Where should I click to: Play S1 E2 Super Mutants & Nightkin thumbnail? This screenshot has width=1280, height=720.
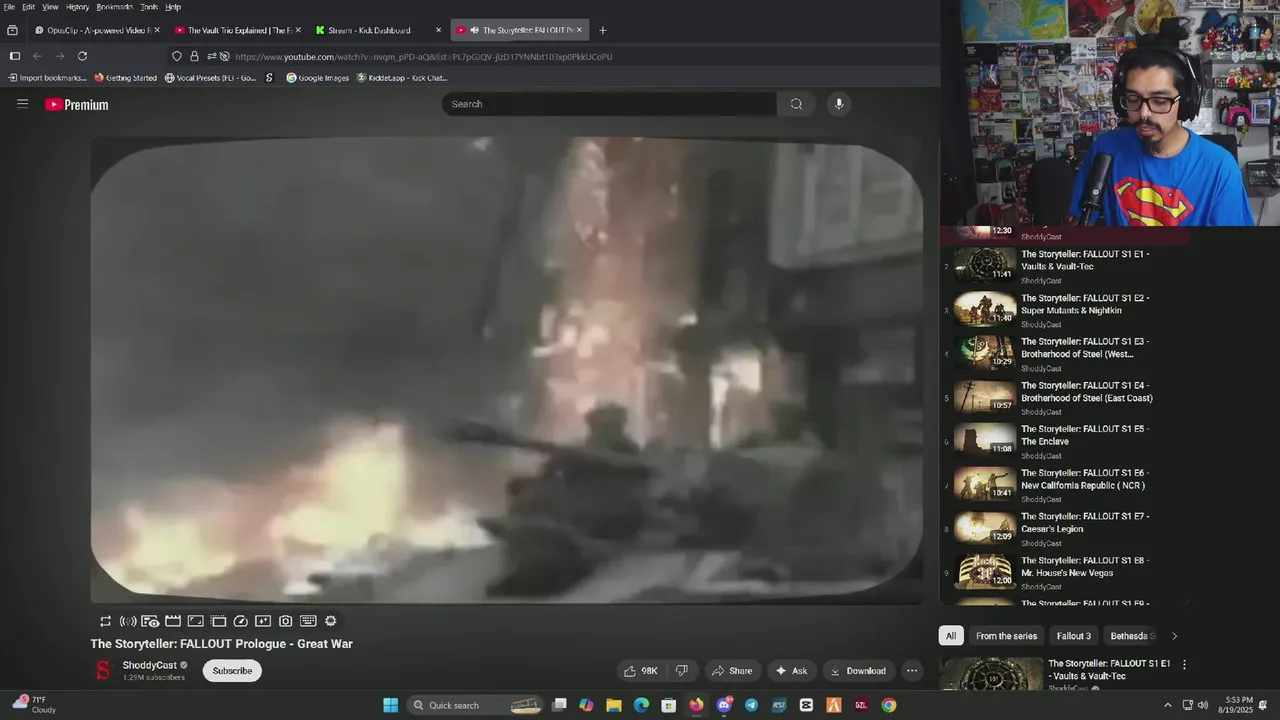point(985,309)
